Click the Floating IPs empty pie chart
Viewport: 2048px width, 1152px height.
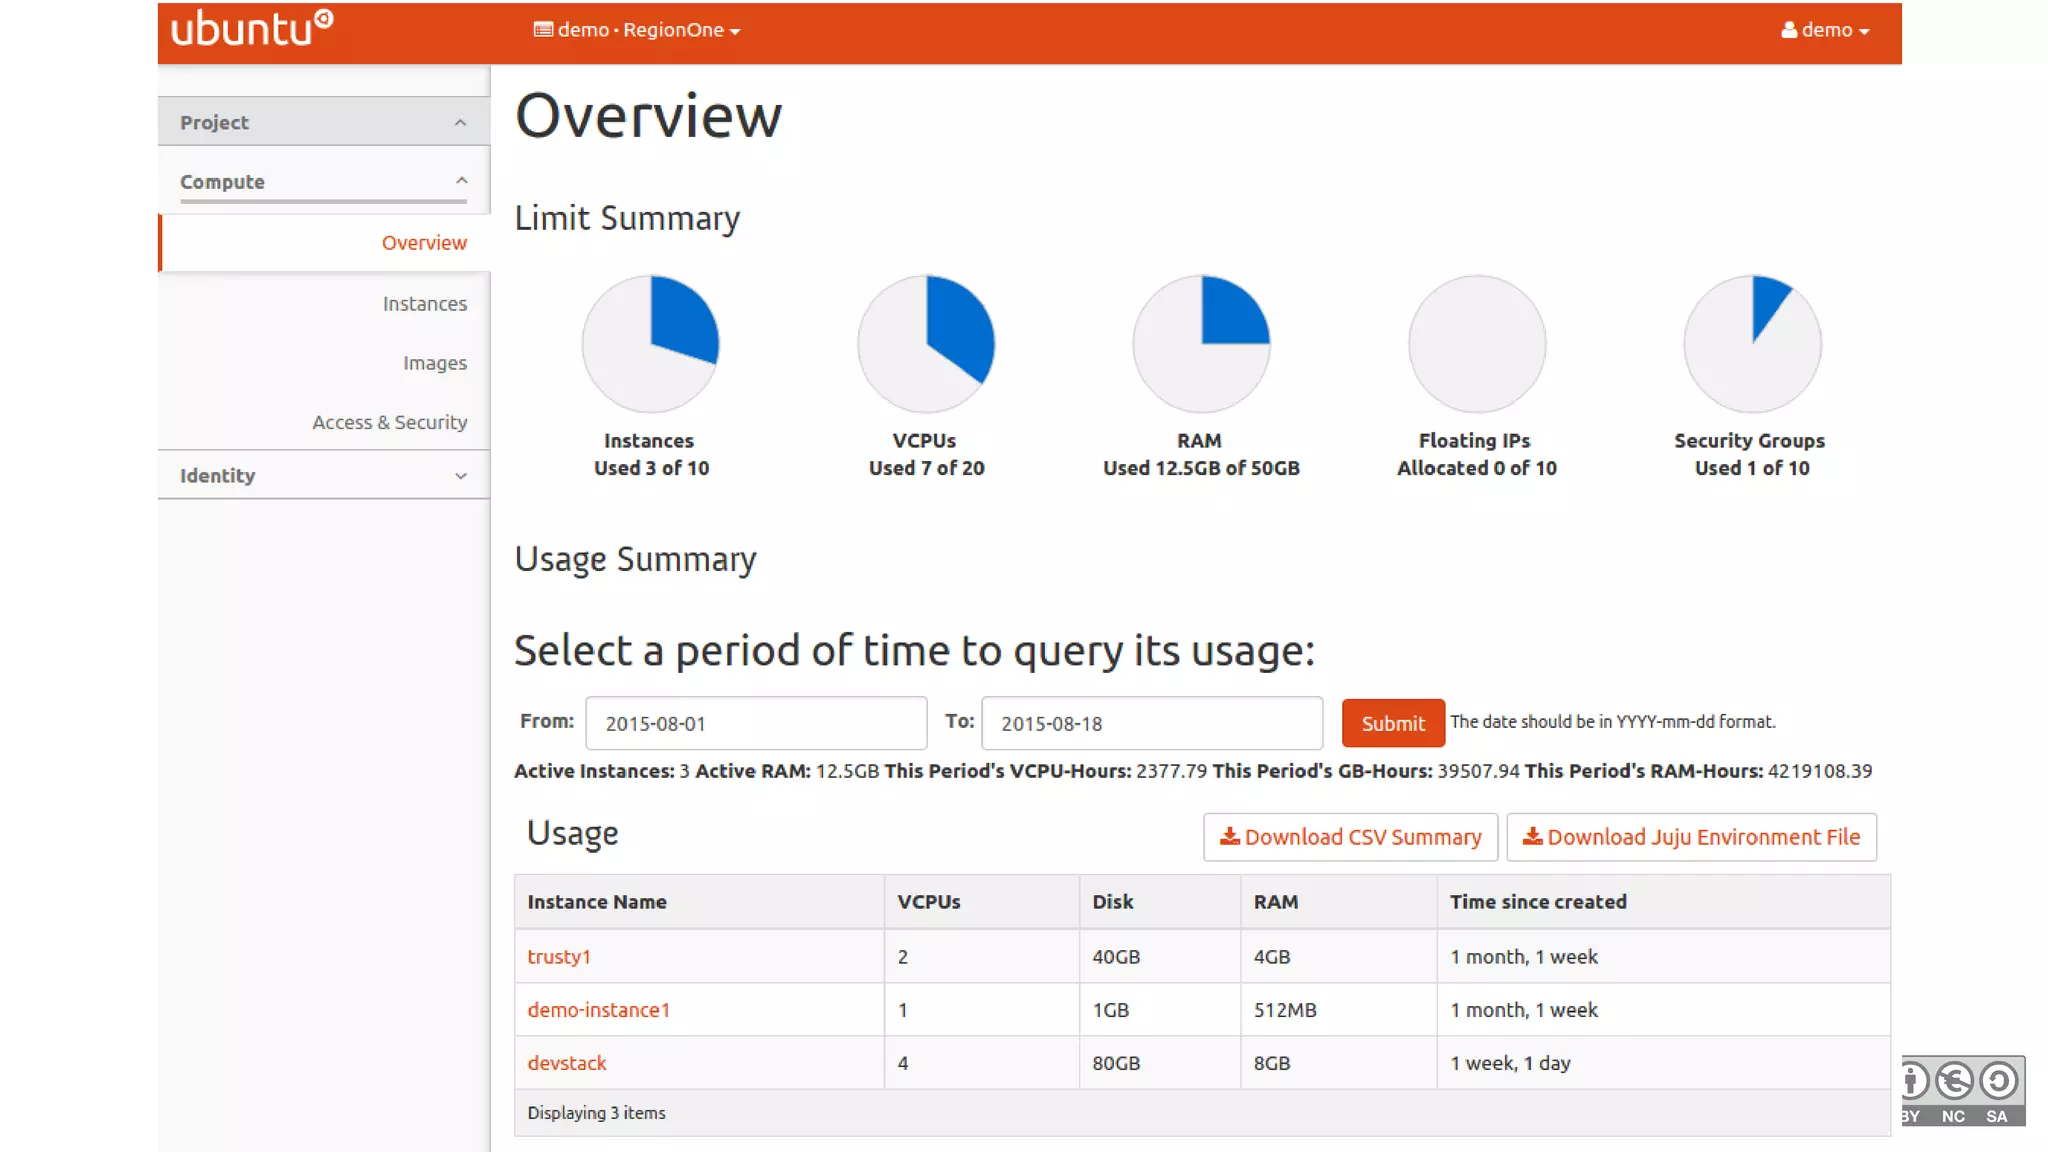1477,344
